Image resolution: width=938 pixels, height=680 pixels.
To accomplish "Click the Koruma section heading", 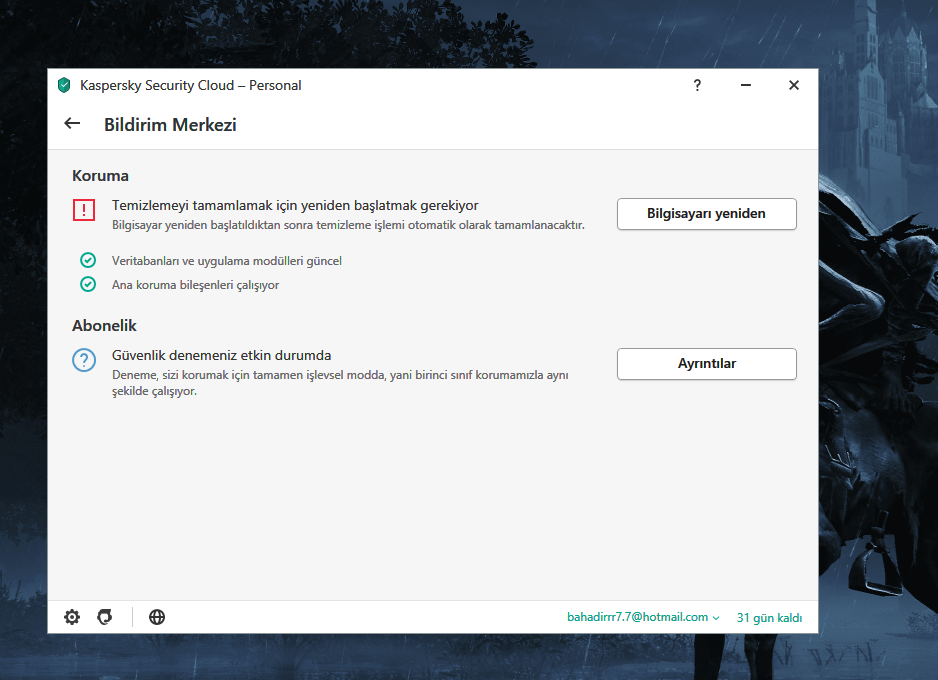I will pyautogui.click(x=100, y=176).
